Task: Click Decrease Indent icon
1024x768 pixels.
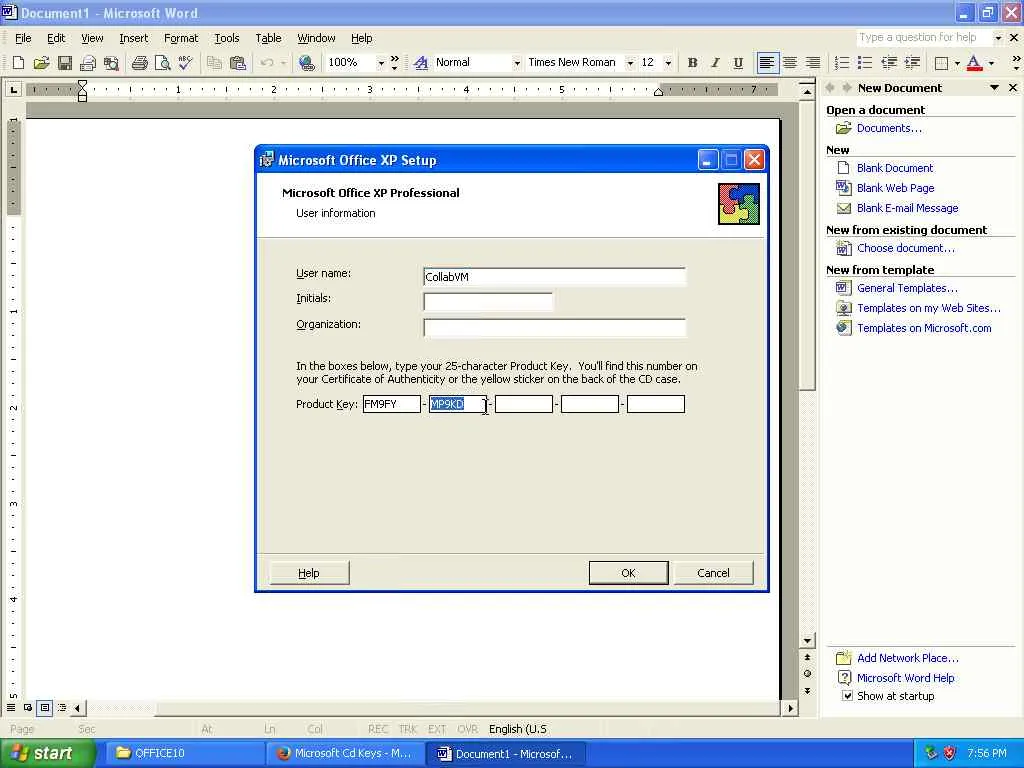Action: [889, 63]
